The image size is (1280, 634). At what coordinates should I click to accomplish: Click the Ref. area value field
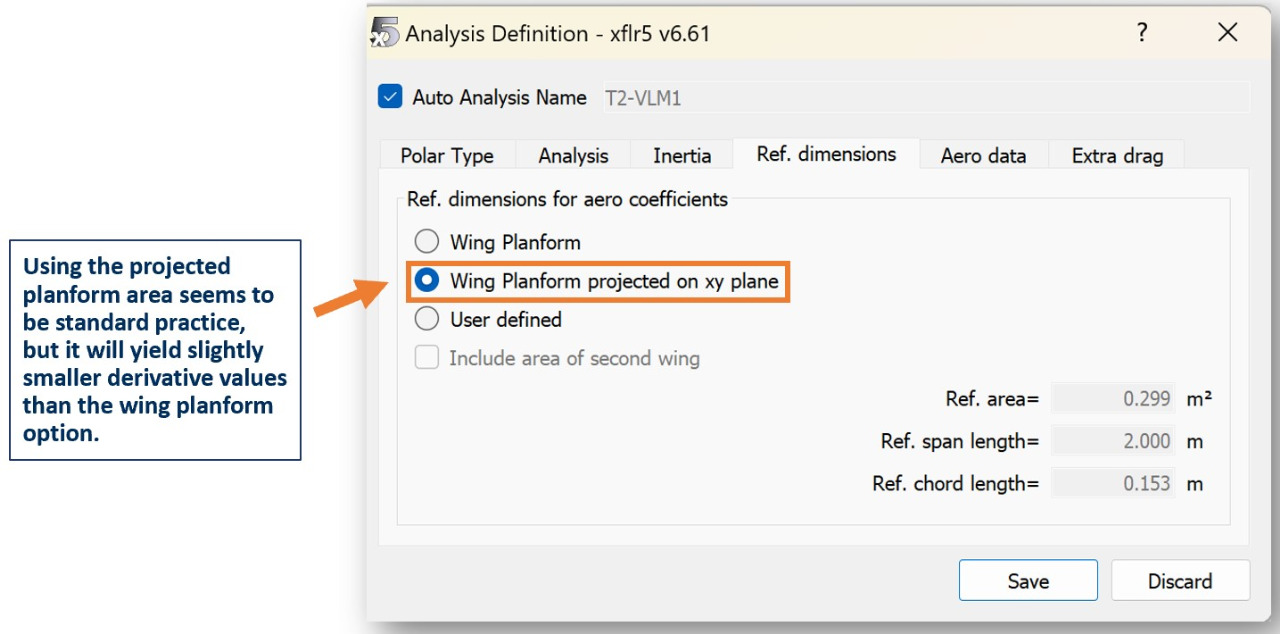tap(1113, 399)
